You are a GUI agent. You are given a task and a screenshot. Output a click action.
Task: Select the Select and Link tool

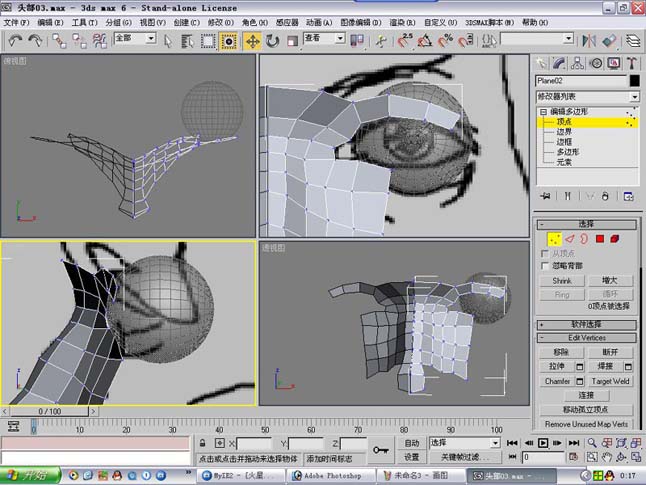59,41
